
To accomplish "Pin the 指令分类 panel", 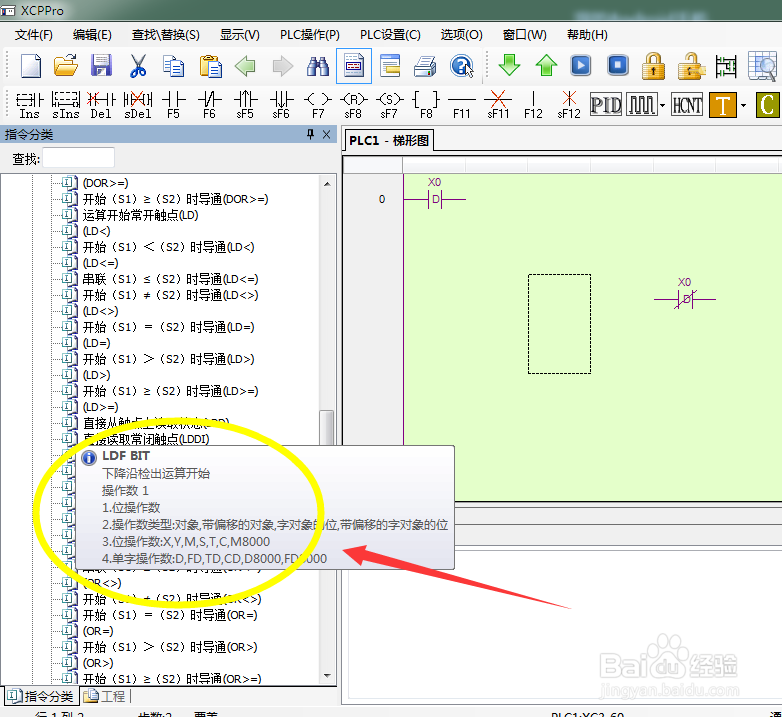I will point(310,134).
